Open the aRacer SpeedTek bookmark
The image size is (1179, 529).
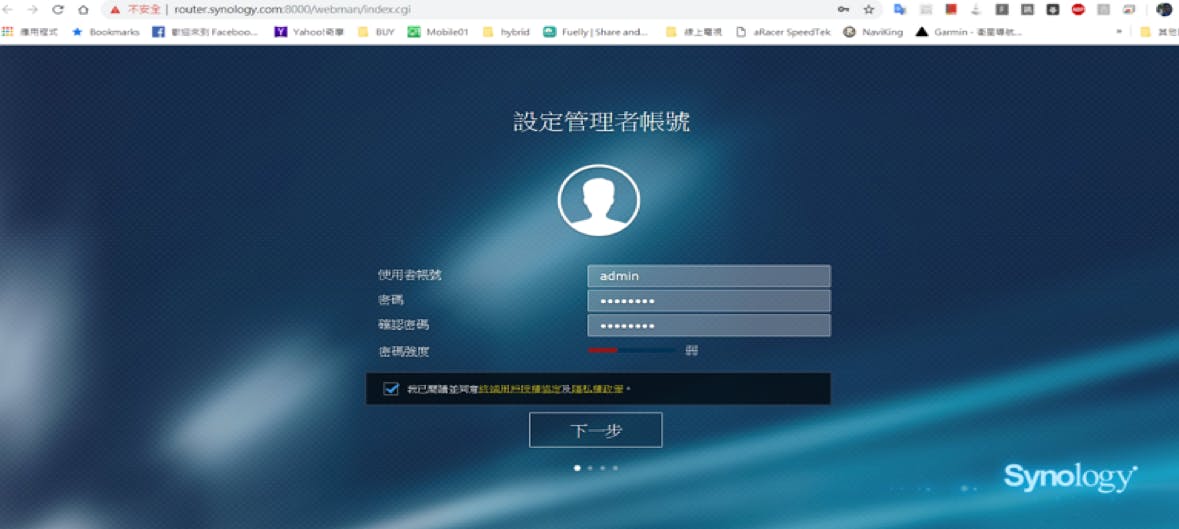(783, 32)
